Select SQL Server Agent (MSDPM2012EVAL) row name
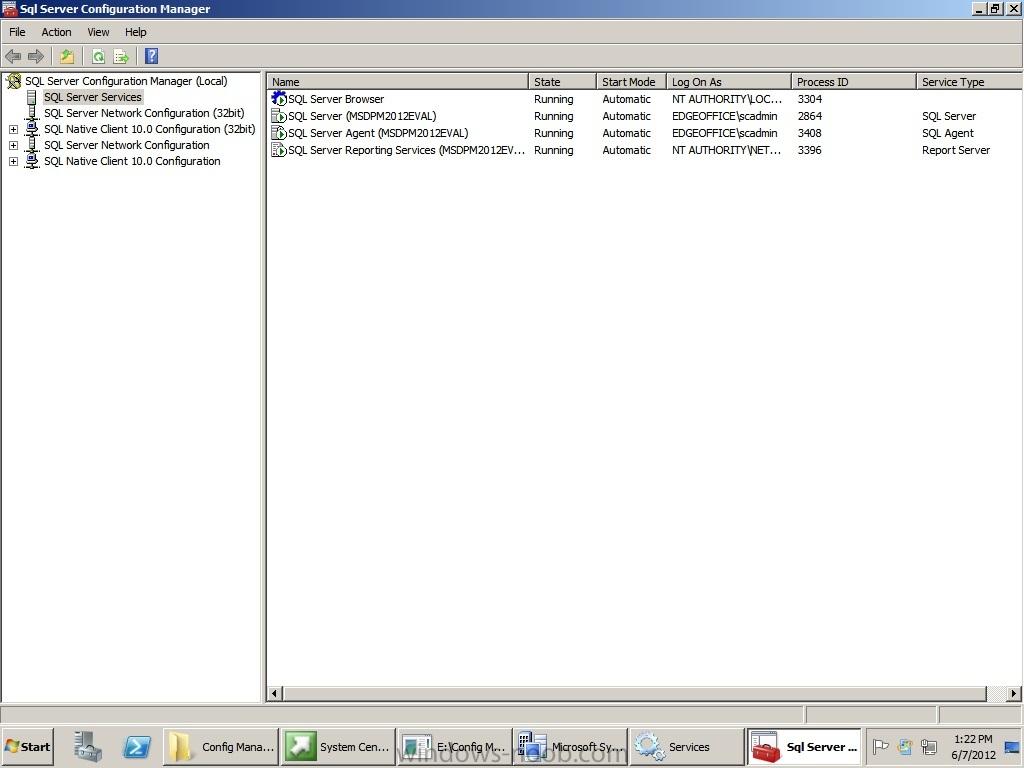Viewport: 1024px width, 768px height. click(378, 133)
